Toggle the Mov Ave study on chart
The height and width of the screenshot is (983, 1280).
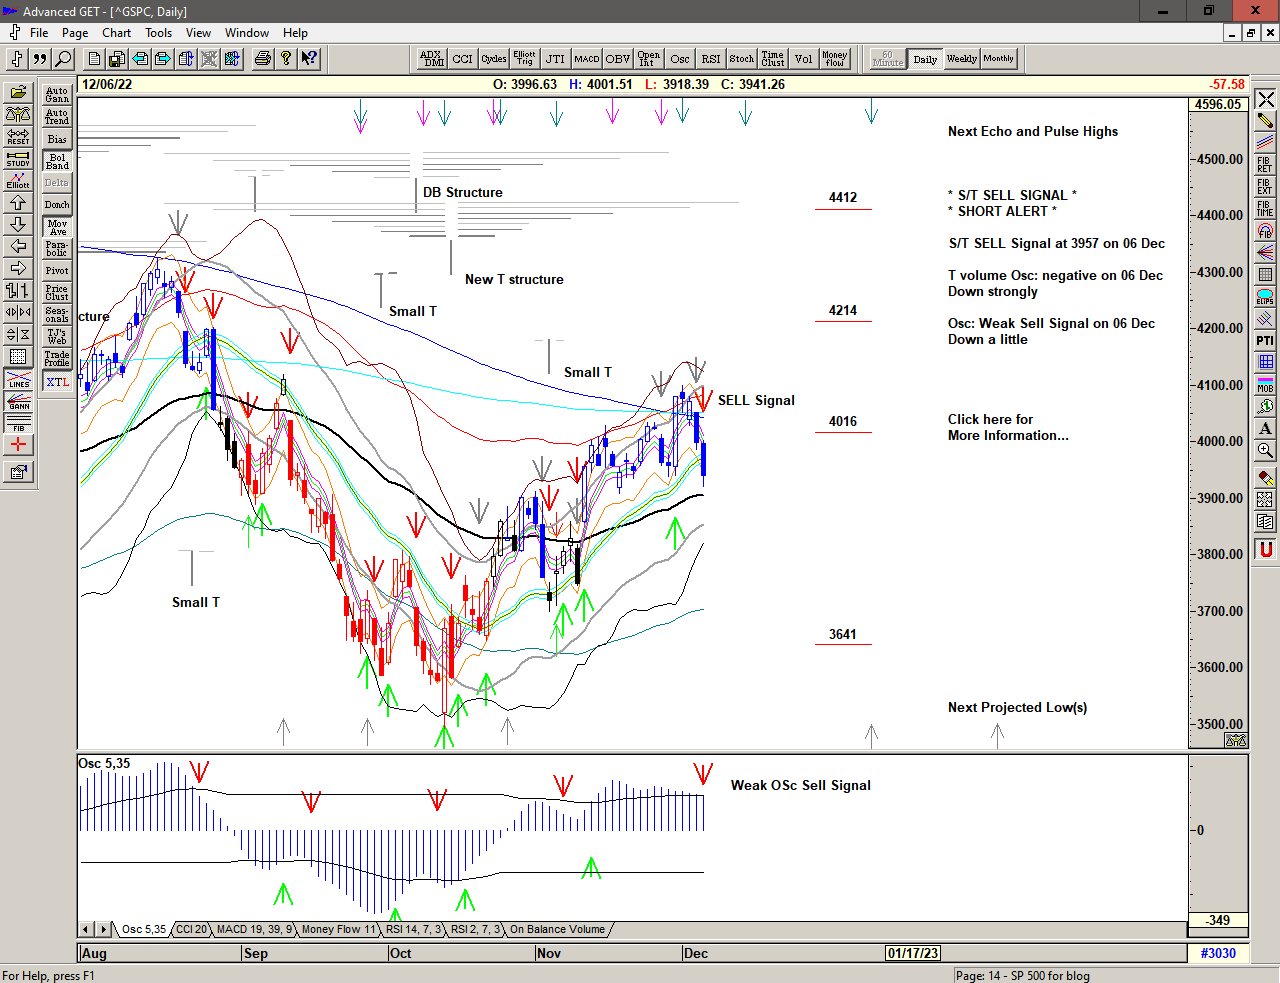(x=57, y=227)
